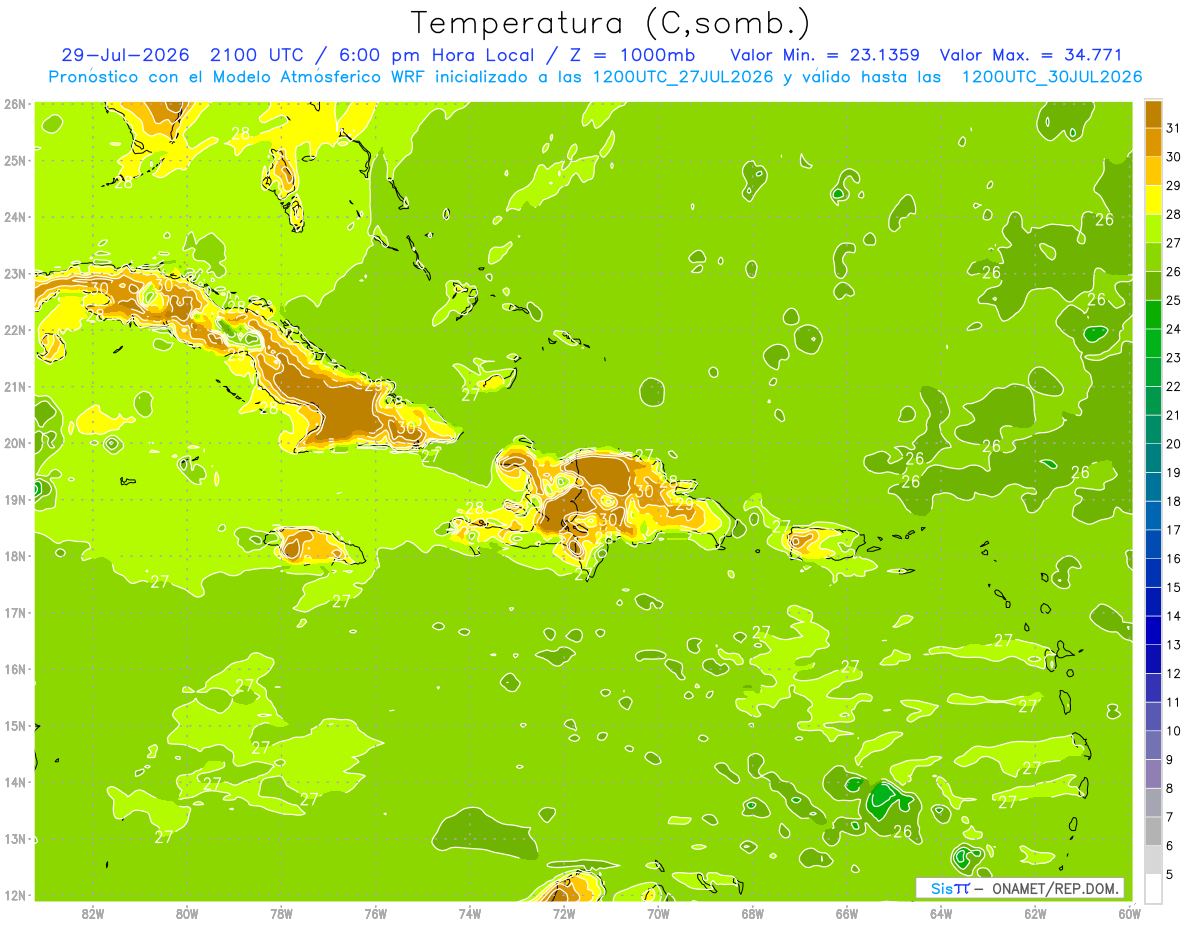Click the white swatch below colorbar 5

[1153, 888]
